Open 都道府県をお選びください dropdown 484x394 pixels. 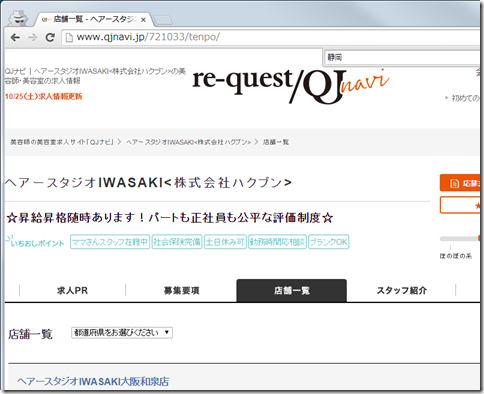(x=122, y=333)
